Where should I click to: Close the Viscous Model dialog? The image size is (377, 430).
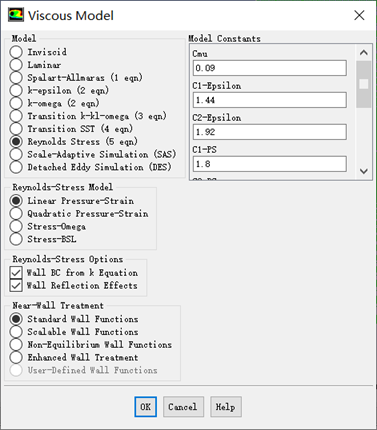[359, 15]
